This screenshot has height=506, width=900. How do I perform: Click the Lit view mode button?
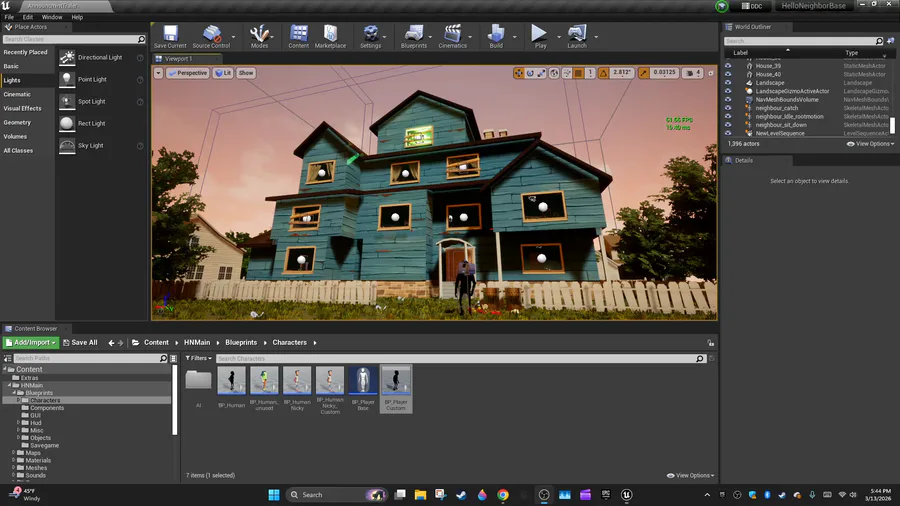pyautogui.click(x=223, y=73)
